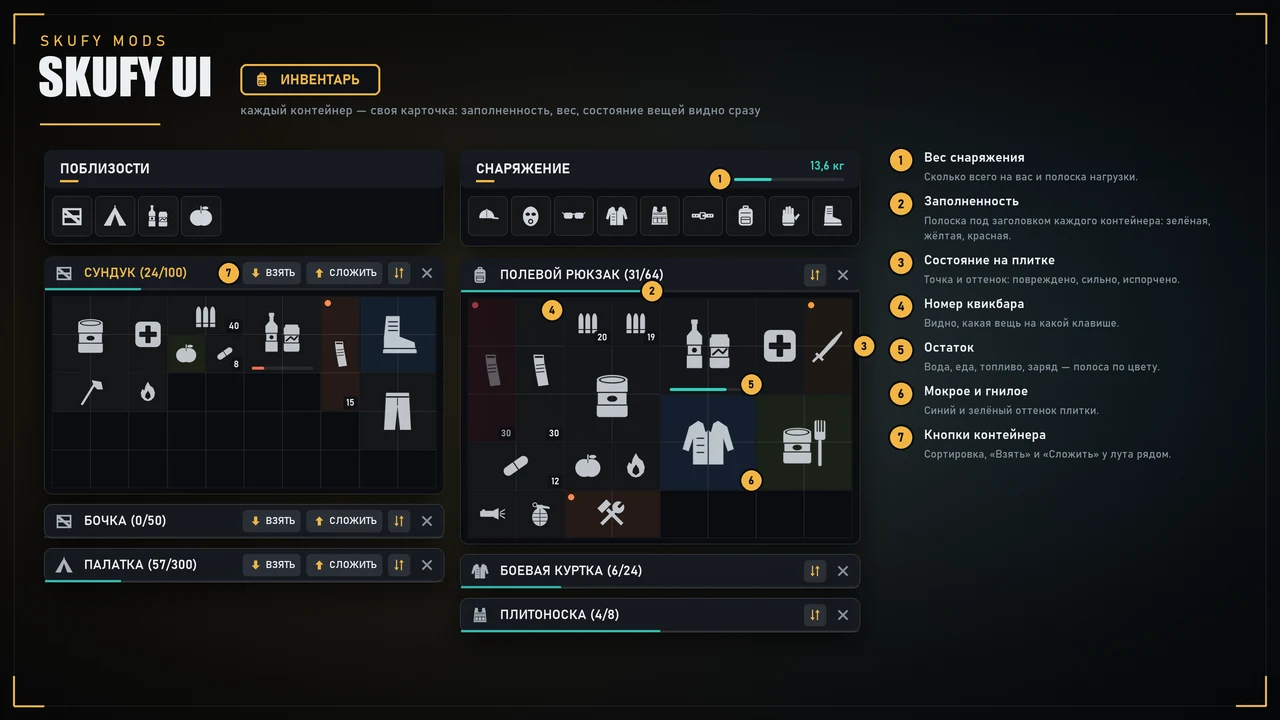Select canned food with fork in backpack
1280x720 pixels.
click(805, 442)
